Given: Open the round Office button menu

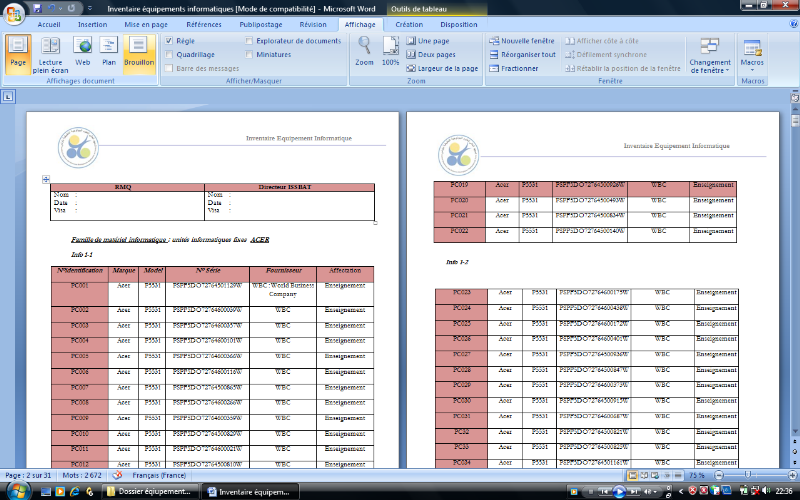Looking at the screenshot, I should (x=14, y=13).
